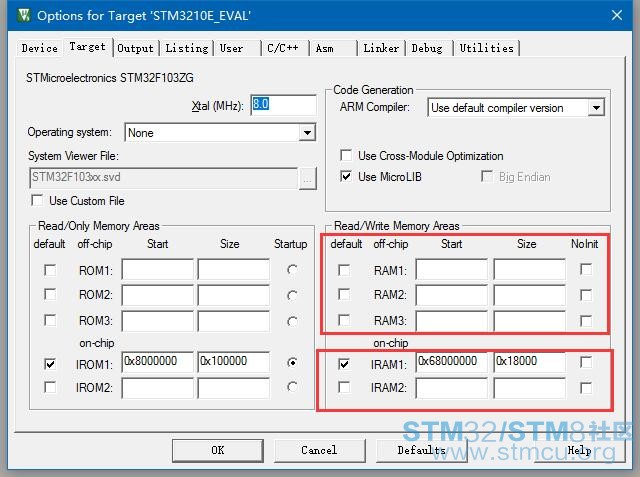Check the ROM2 default checkbox

(x=50, y=294)
